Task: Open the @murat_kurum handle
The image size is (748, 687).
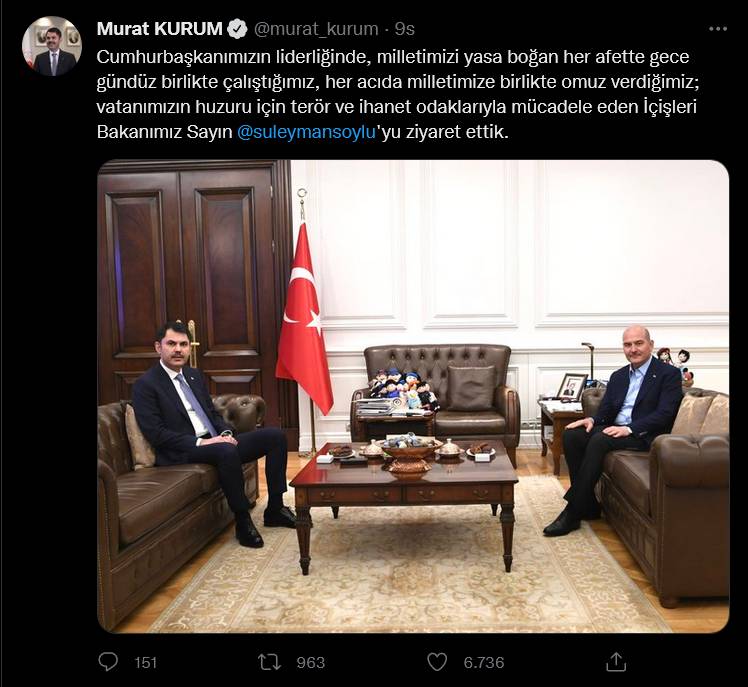Action: tap(316, 29)
